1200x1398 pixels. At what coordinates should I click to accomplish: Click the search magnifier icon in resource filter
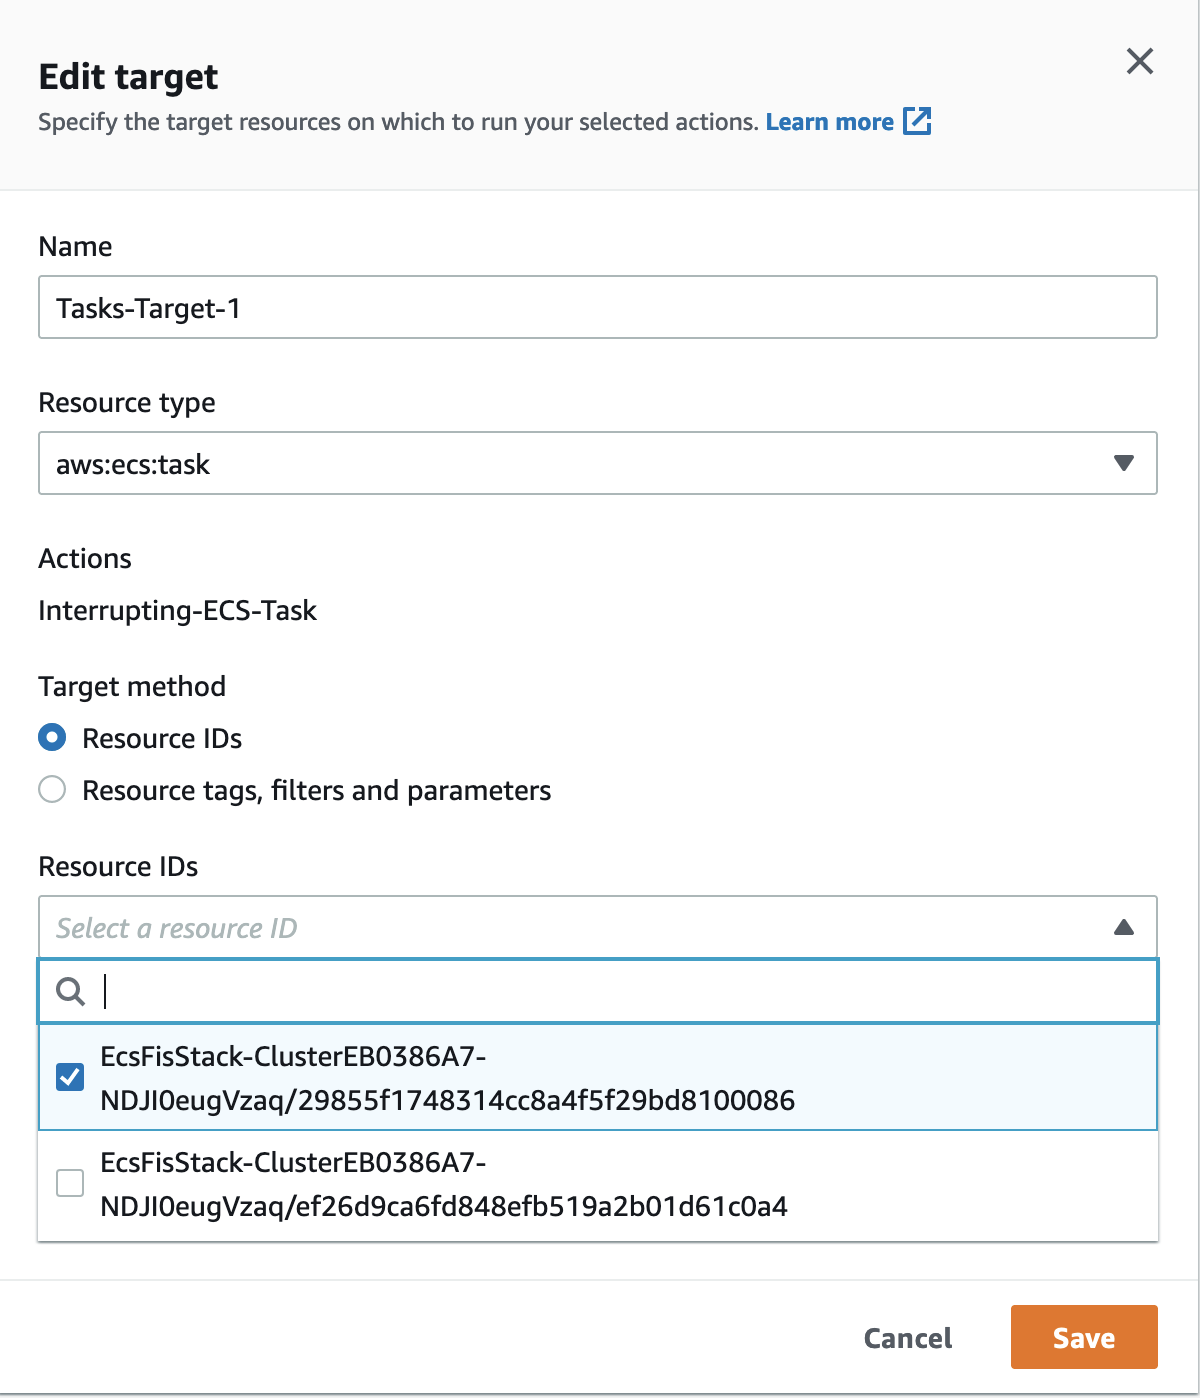tap(70, 991)
